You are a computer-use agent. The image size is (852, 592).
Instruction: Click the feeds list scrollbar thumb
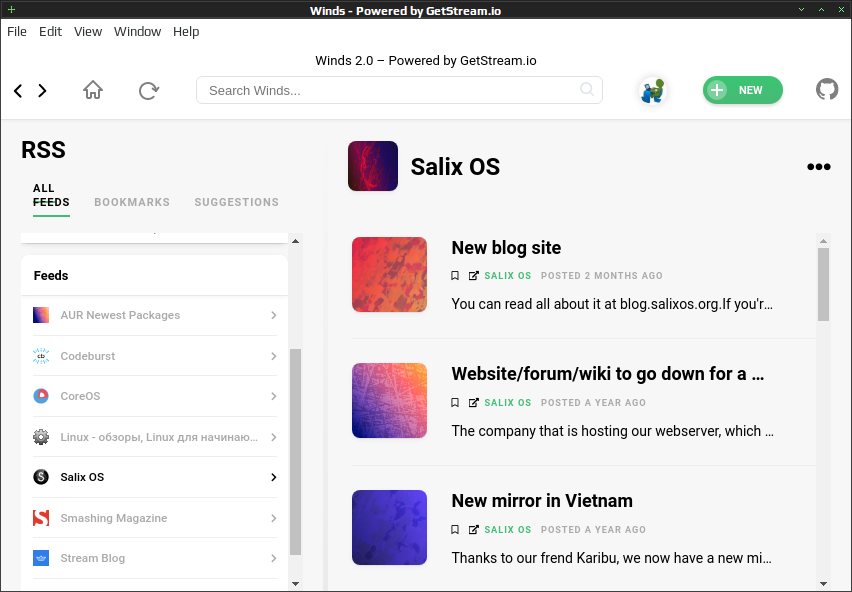click(296, 452)
